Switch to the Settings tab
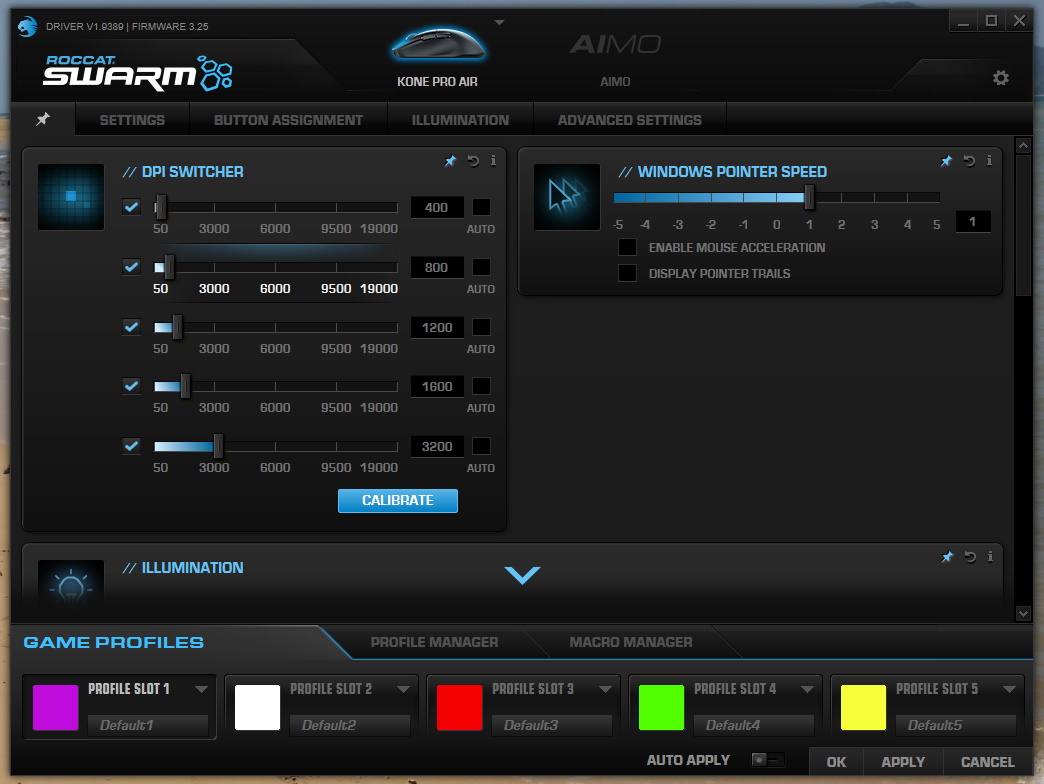Viewport: 1044px width, 784px height. 132,120
